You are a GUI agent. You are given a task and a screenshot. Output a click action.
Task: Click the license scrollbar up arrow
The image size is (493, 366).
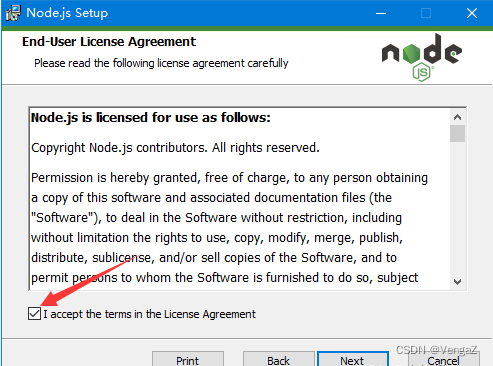tap(457, 117)
